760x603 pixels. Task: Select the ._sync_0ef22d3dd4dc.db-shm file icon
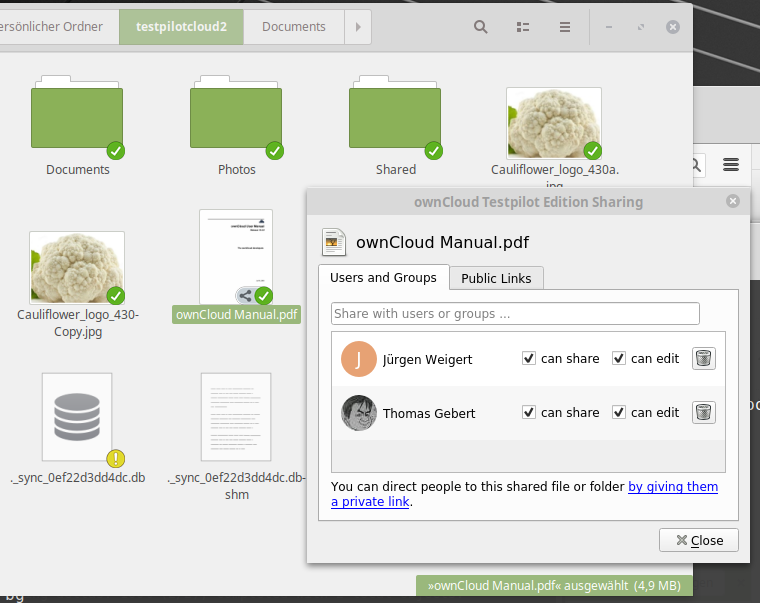pos(236,417)
